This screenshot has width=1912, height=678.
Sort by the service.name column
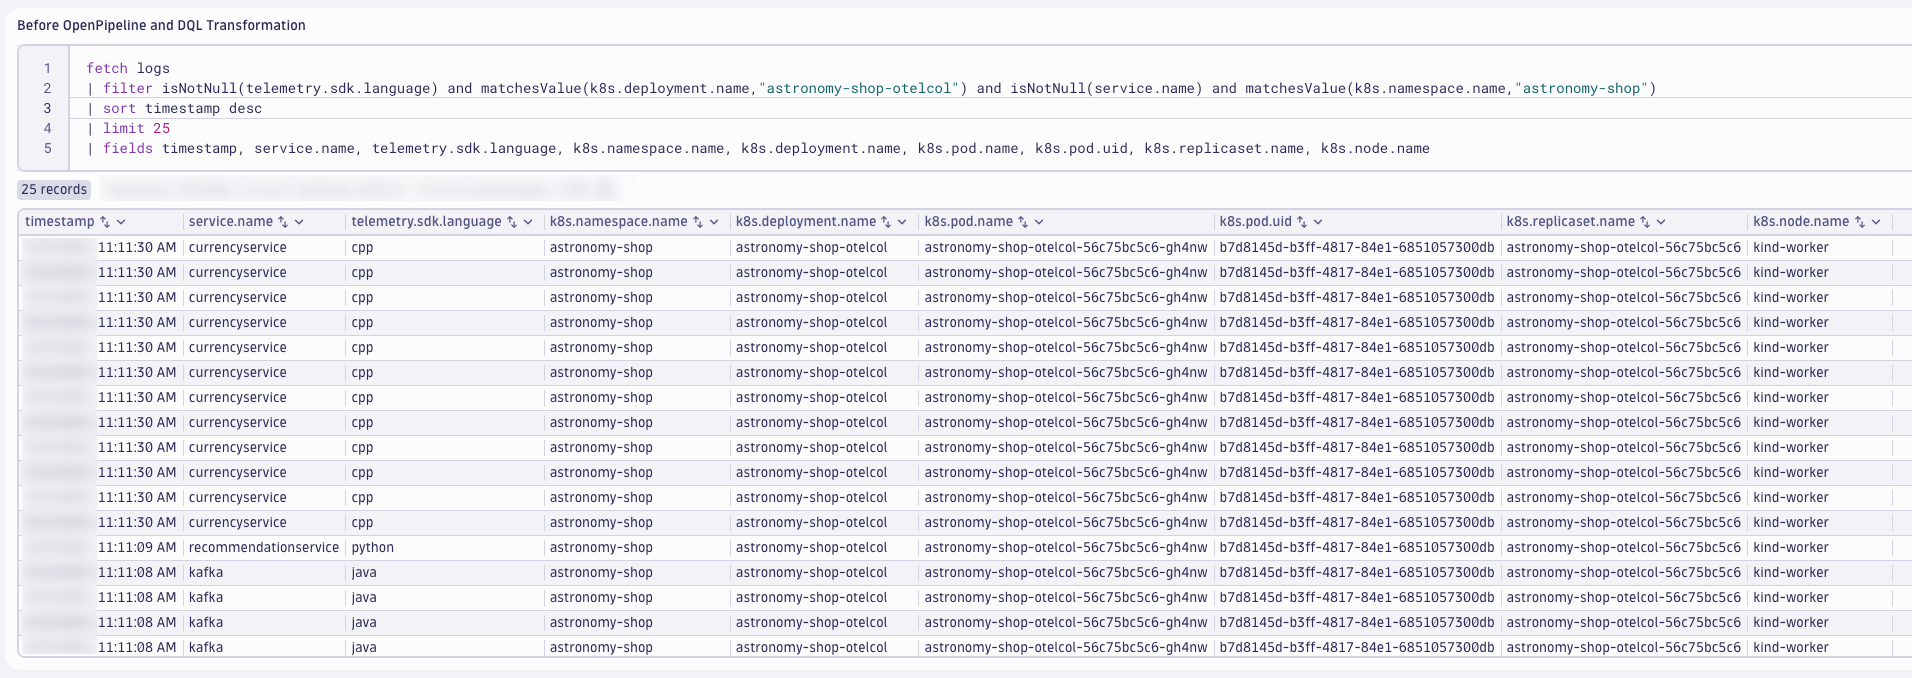coord(283,222)
